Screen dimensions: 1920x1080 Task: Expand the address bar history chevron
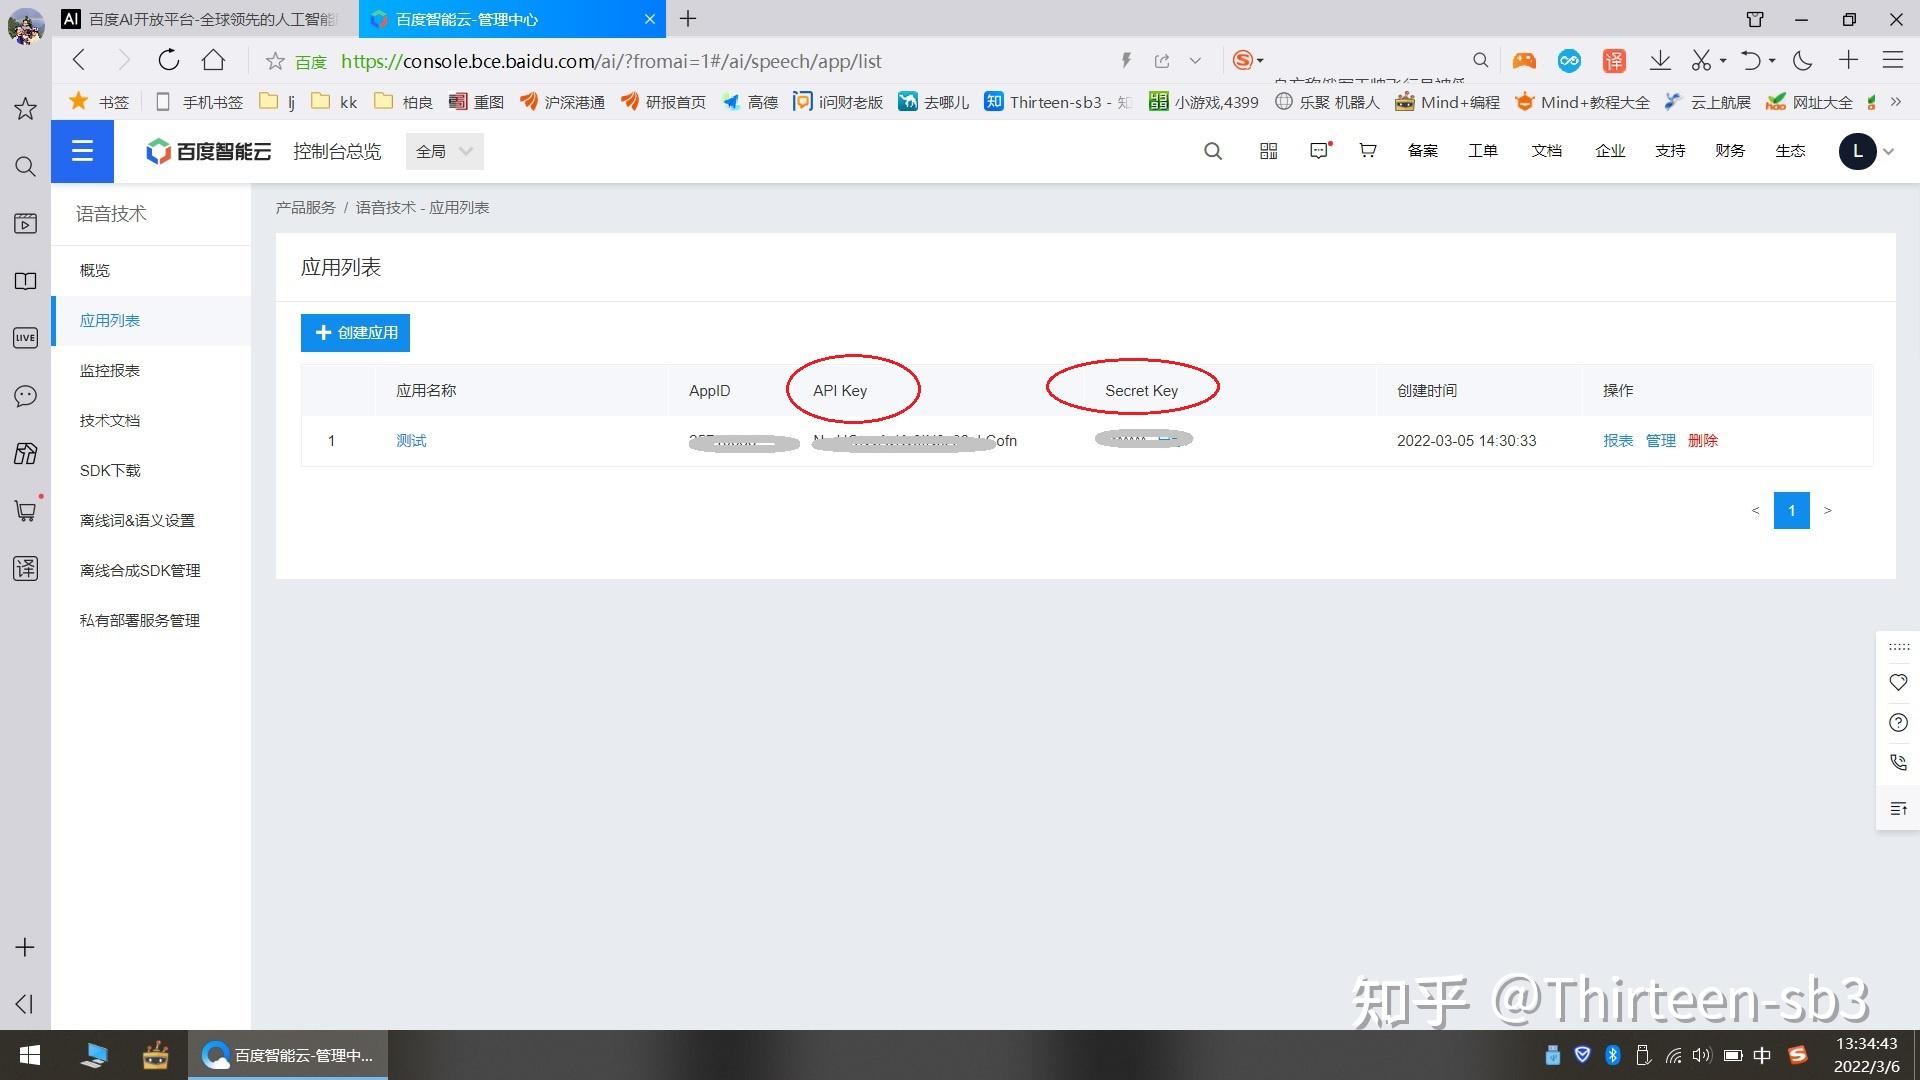pos(1195,61)
